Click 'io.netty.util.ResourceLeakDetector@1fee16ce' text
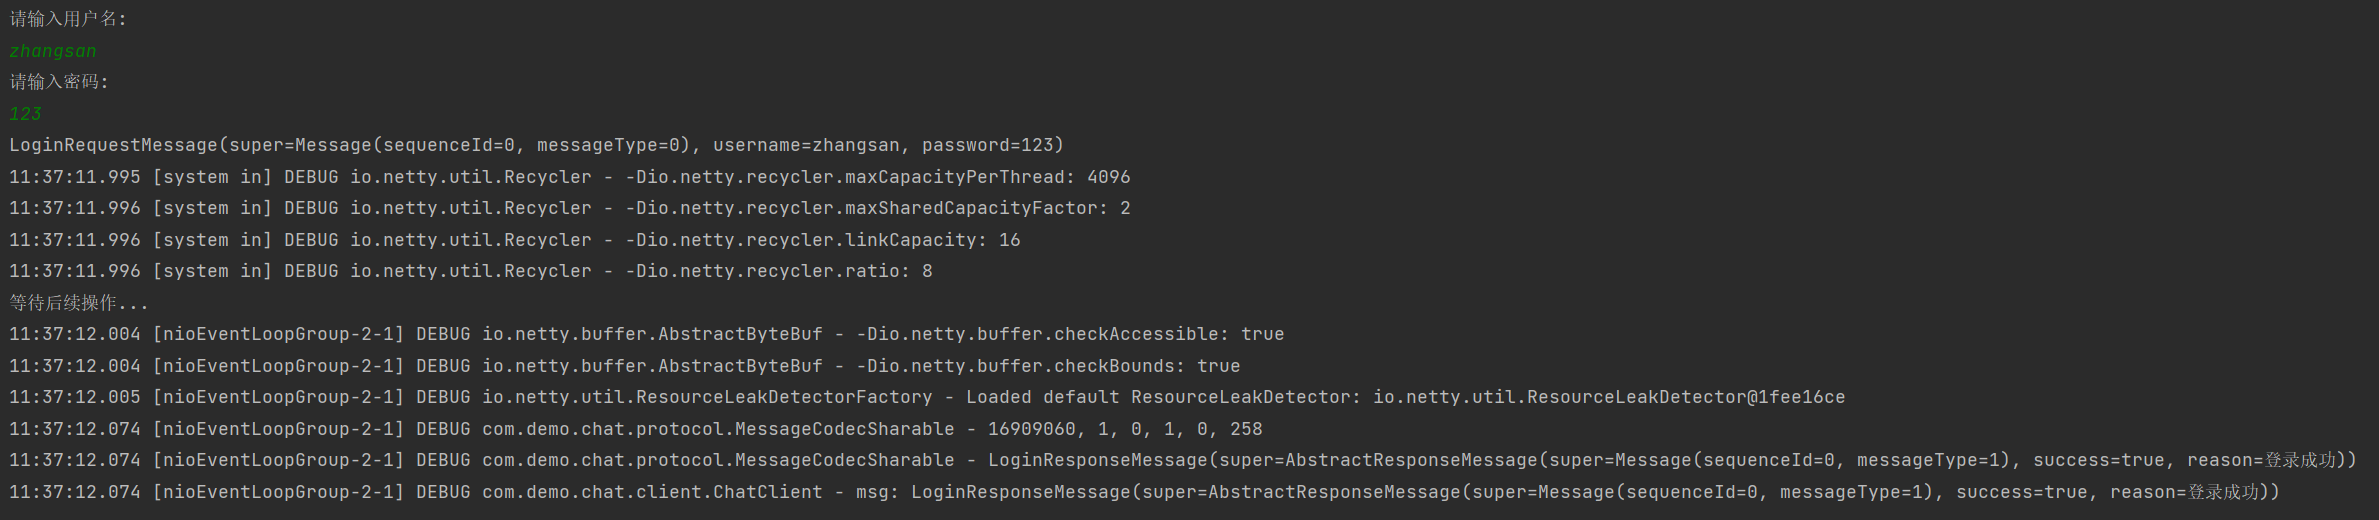 (x=1608, y=397)
